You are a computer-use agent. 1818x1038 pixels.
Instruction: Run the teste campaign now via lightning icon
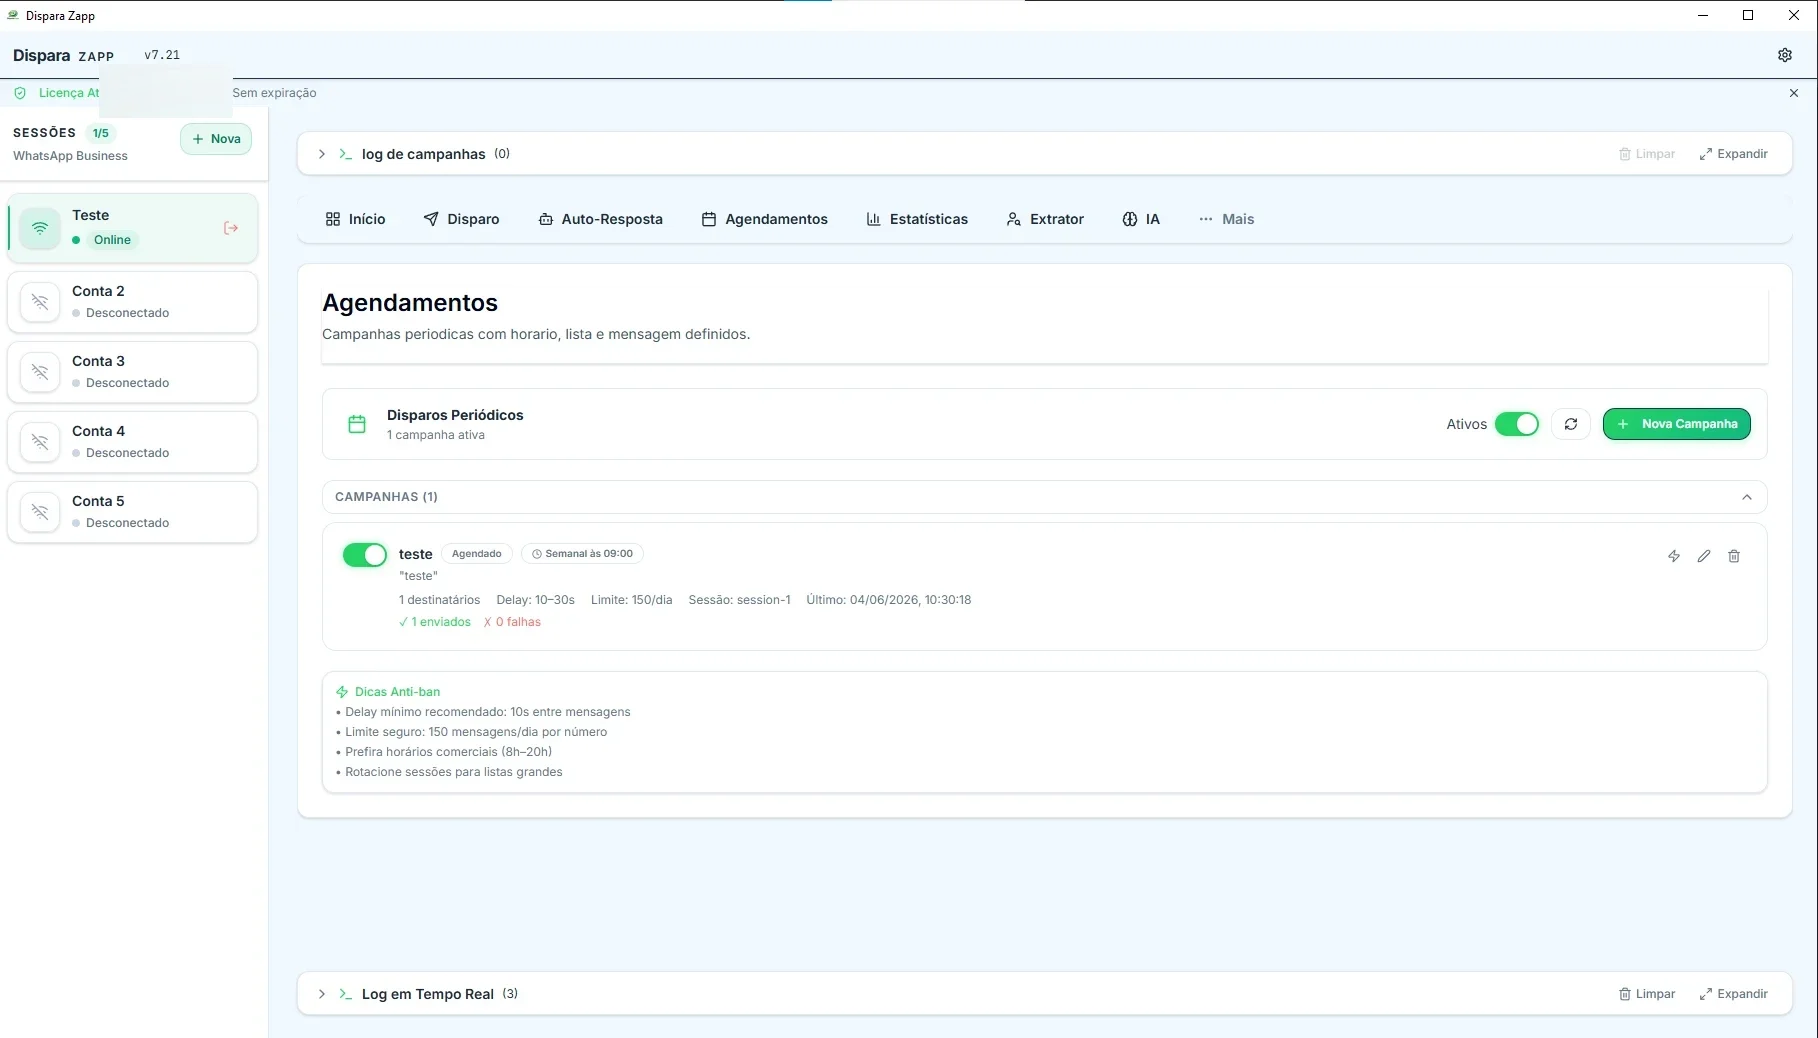pyautogui.click(x=1674, y=556)
